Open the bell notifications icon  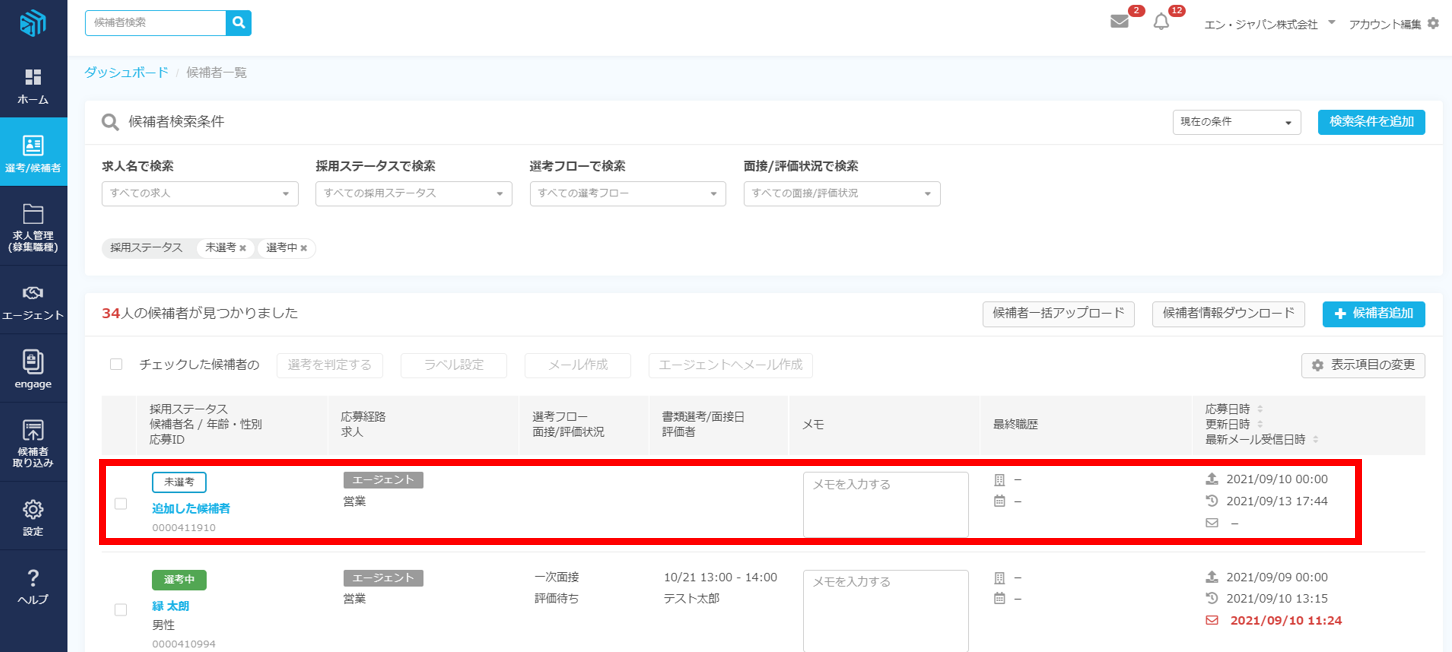pyautogui.click(x=1161, y=22)
